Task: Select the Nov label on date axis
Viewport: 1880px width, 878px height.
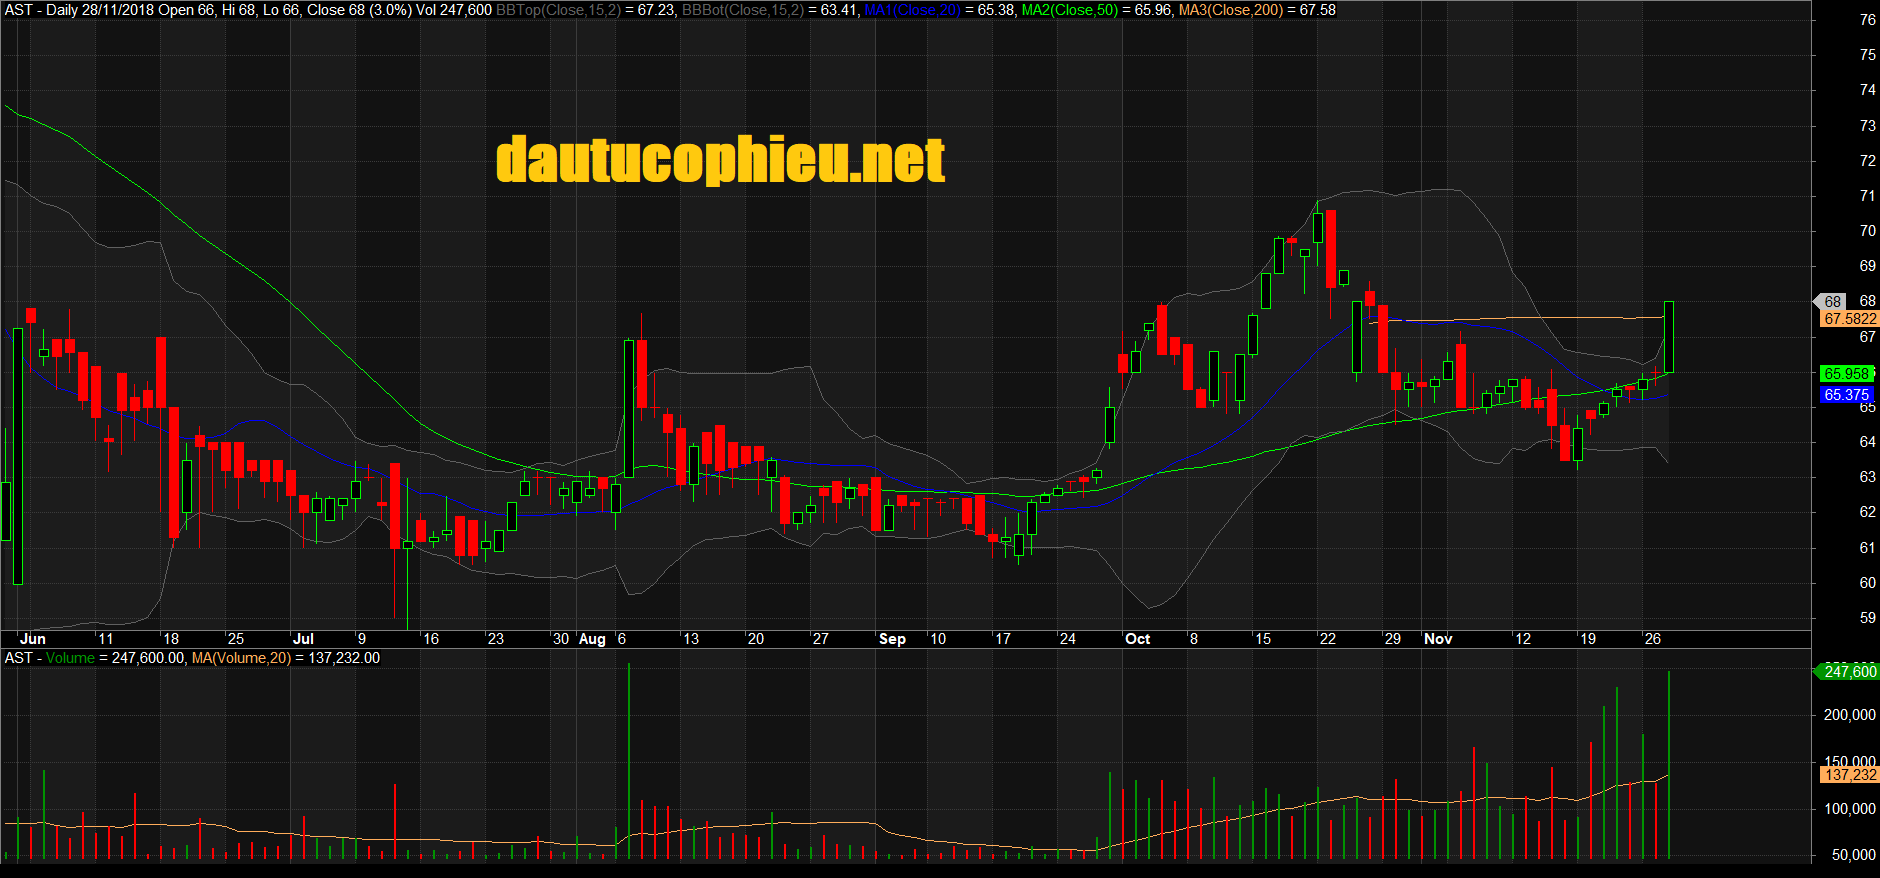Action: 1438,639
